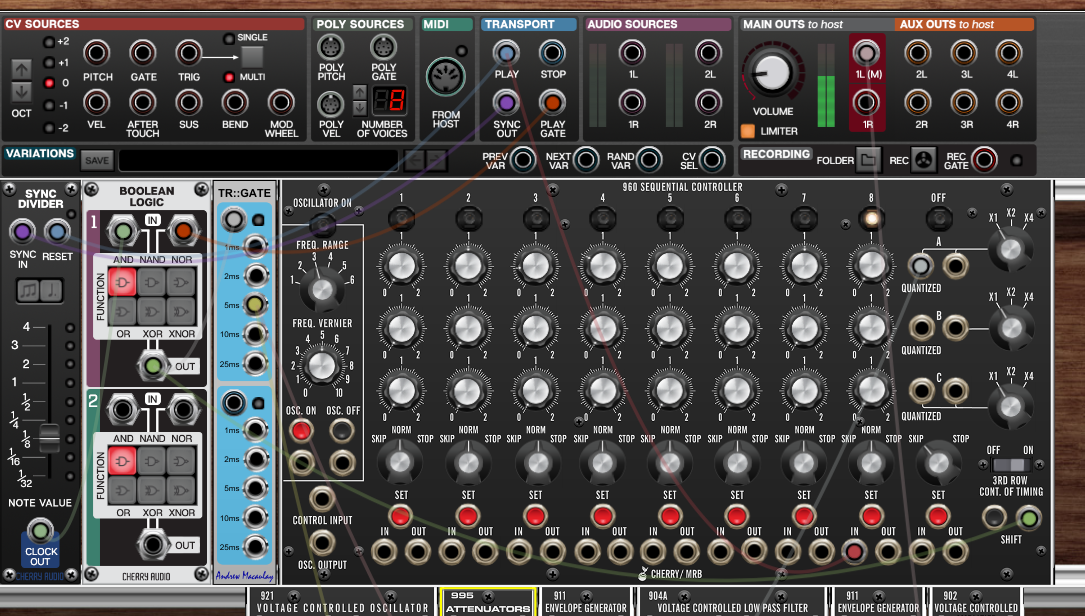
Task: Open the 995 Attenuators module tab
Action: [x=488, y=602]
